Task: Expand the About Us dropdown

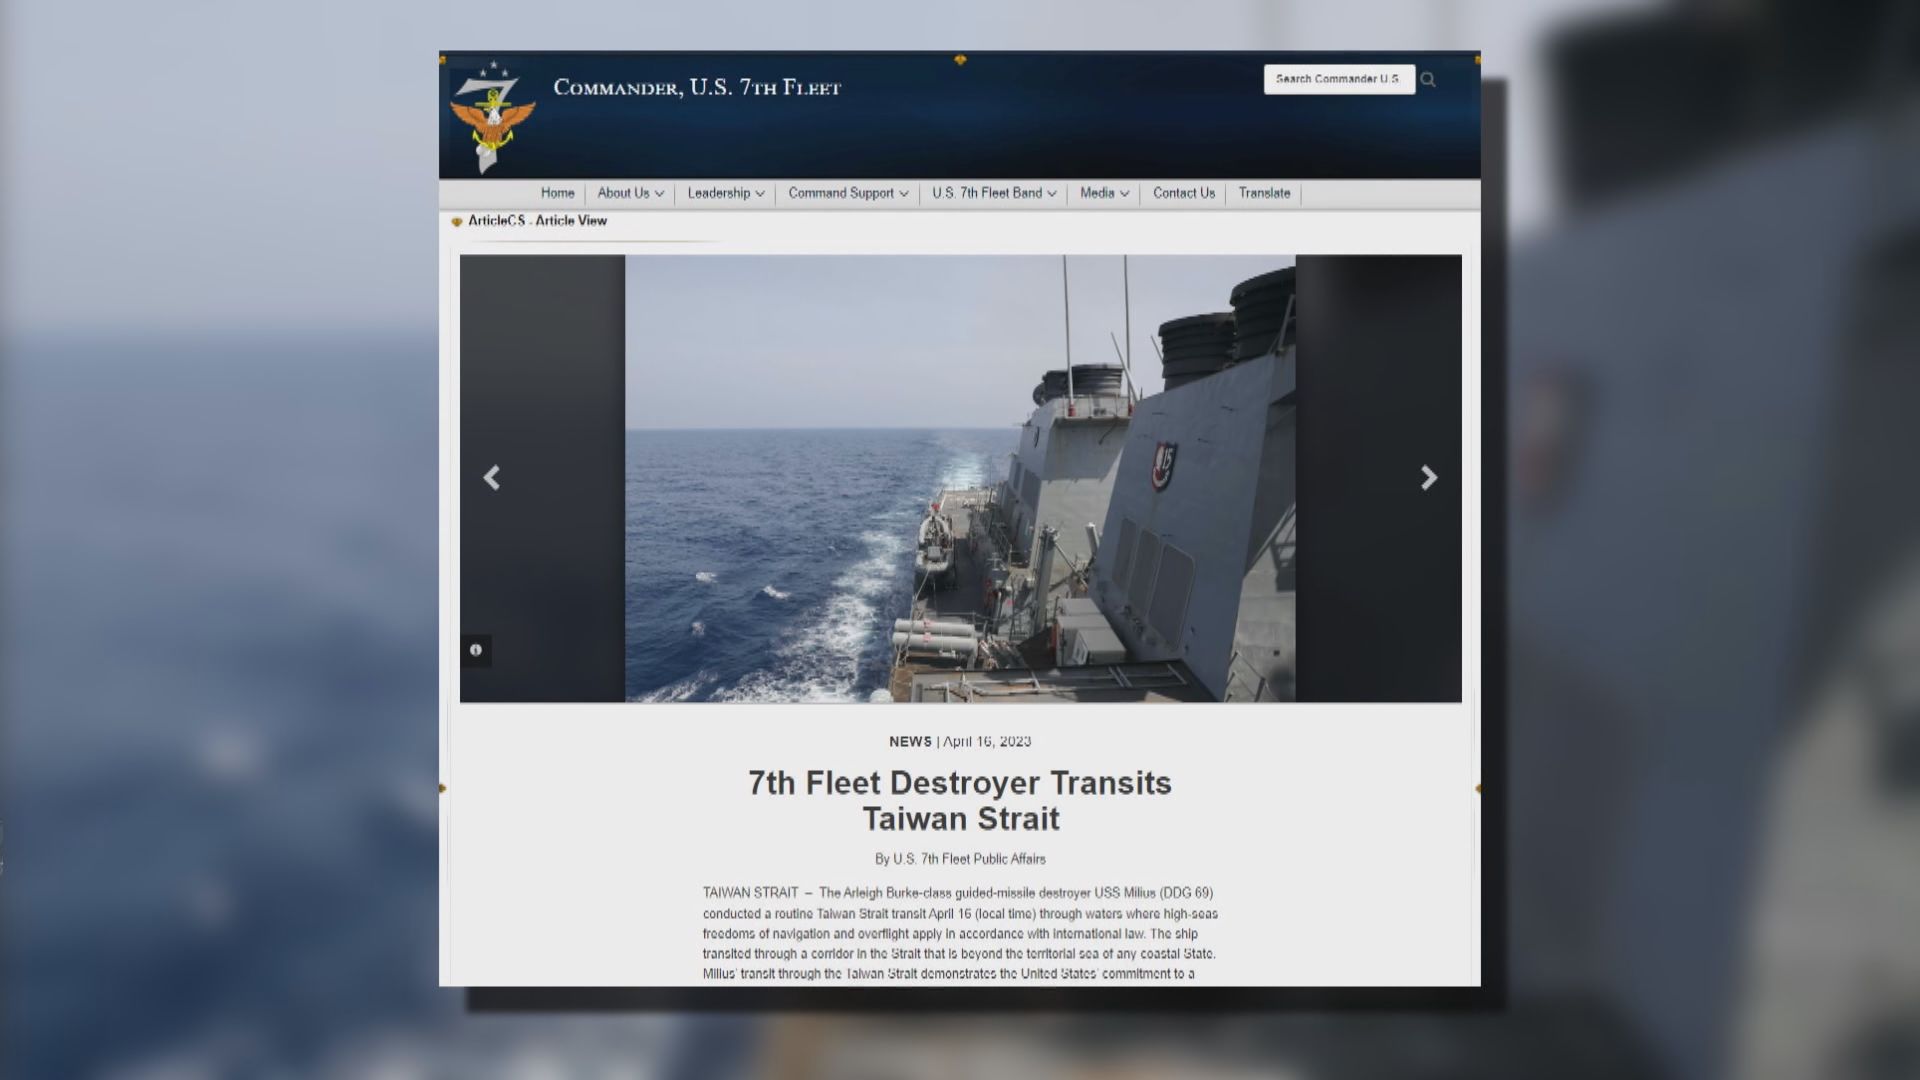Action: [x=628, y=193]
